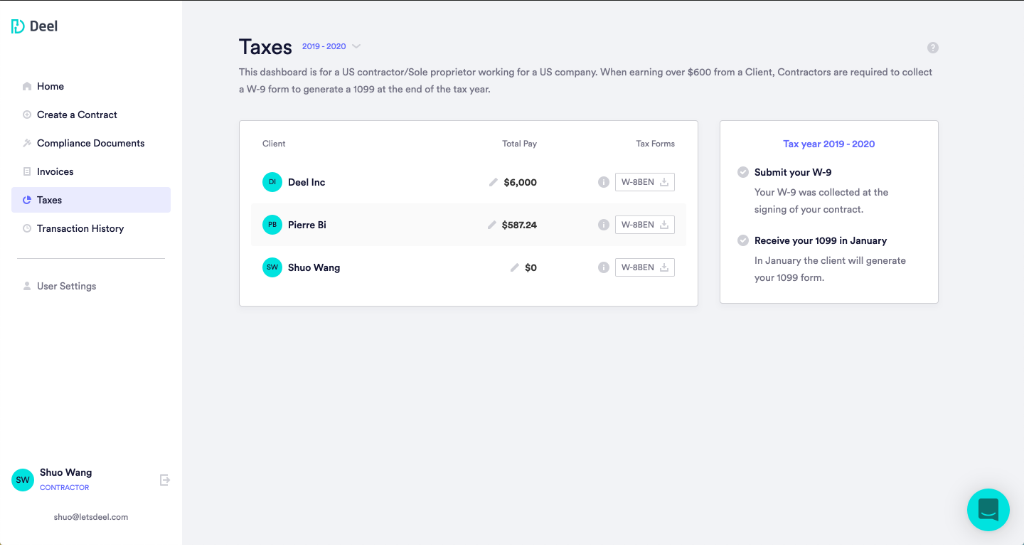Click the Tax year 2019 - 2020 link
The width and height of the screenshot is (1024, 545).
coord(829,144)
